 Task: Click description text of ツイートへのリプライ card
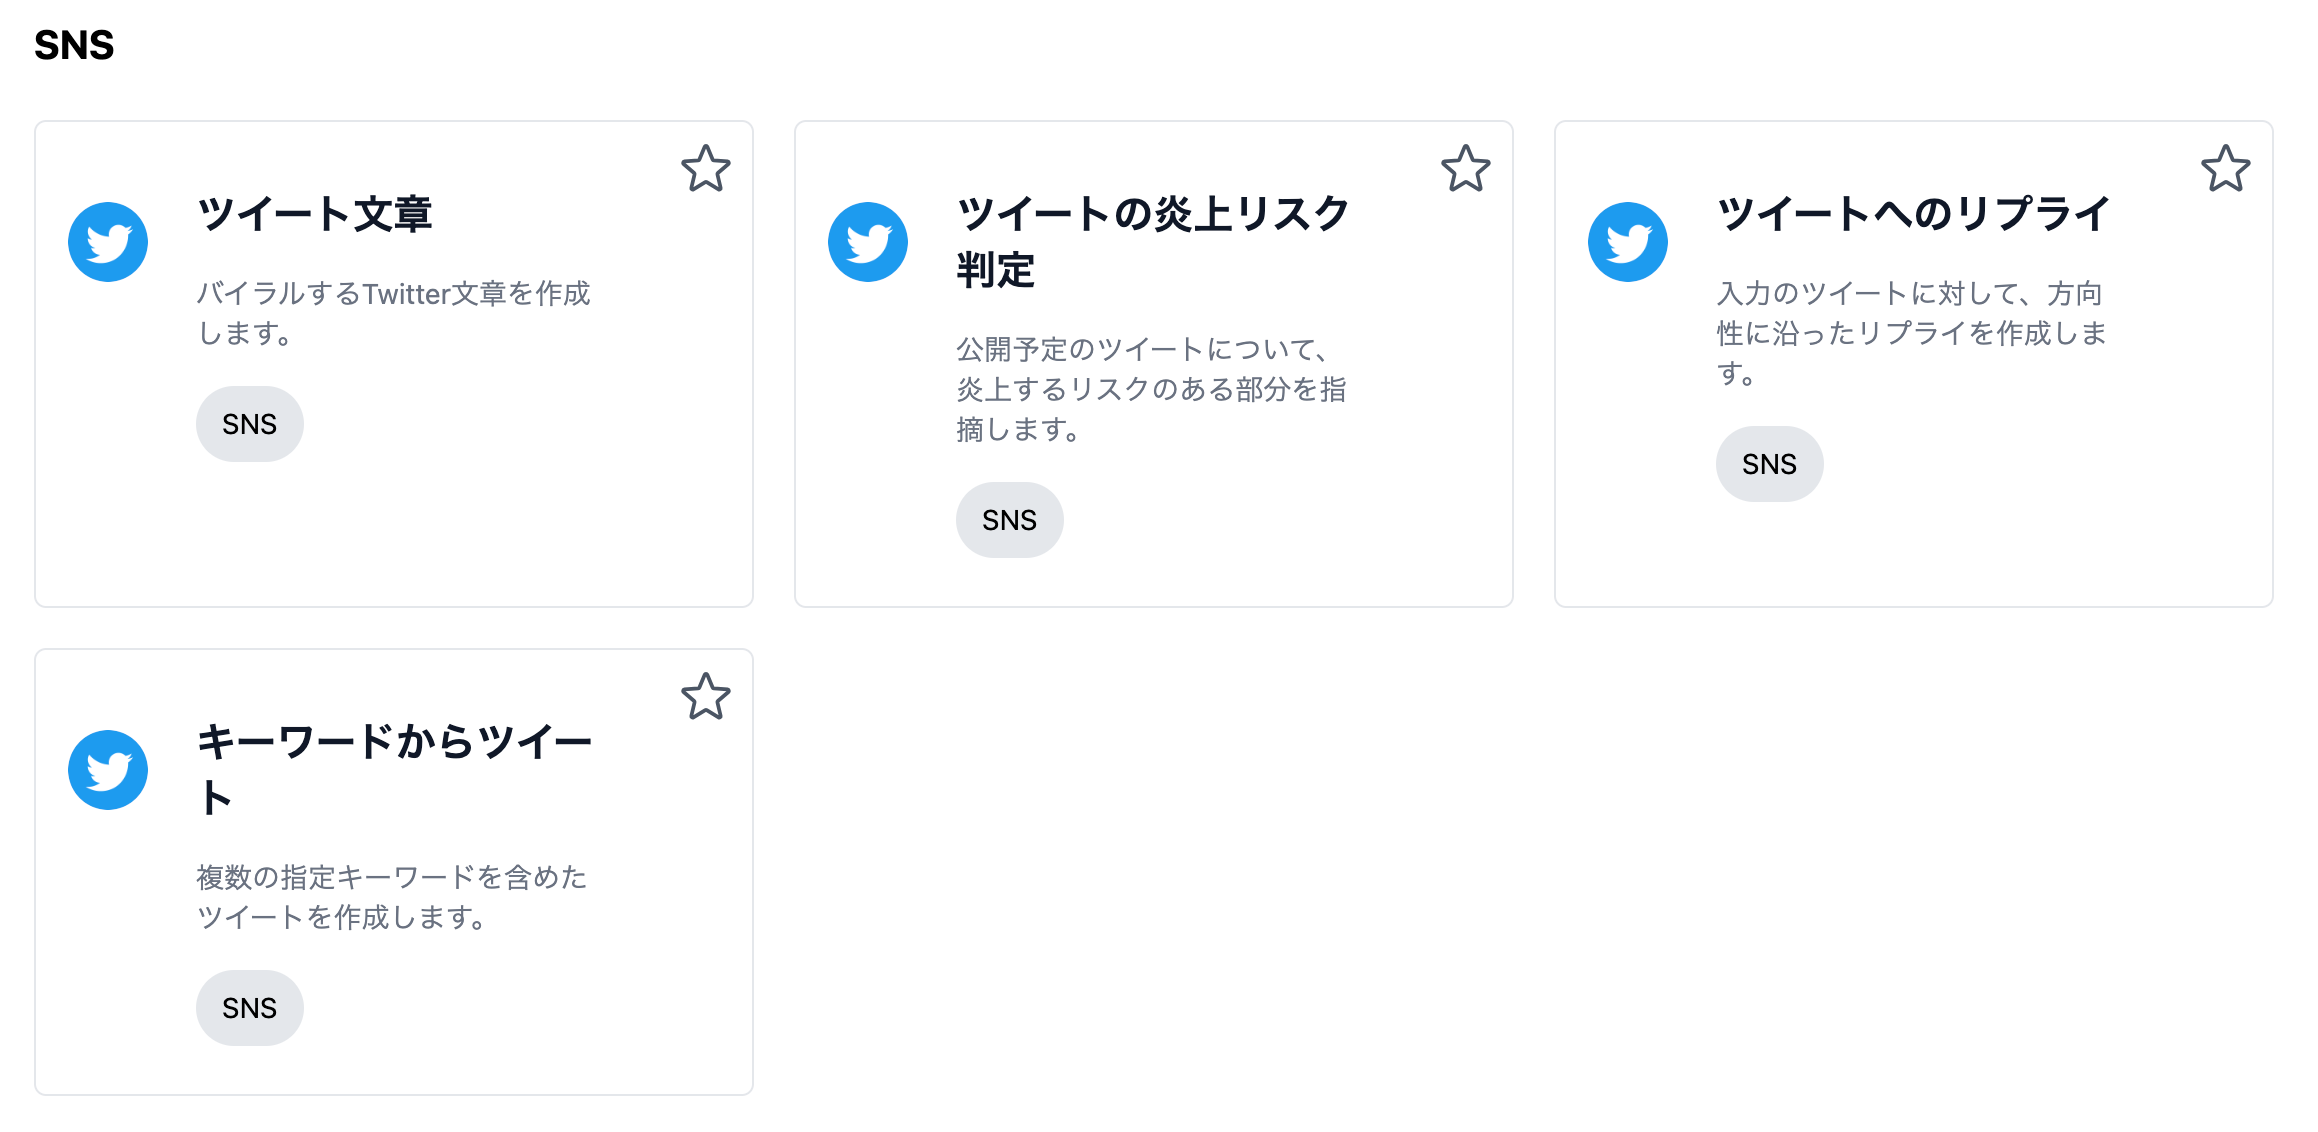[x=1911, y=333]
